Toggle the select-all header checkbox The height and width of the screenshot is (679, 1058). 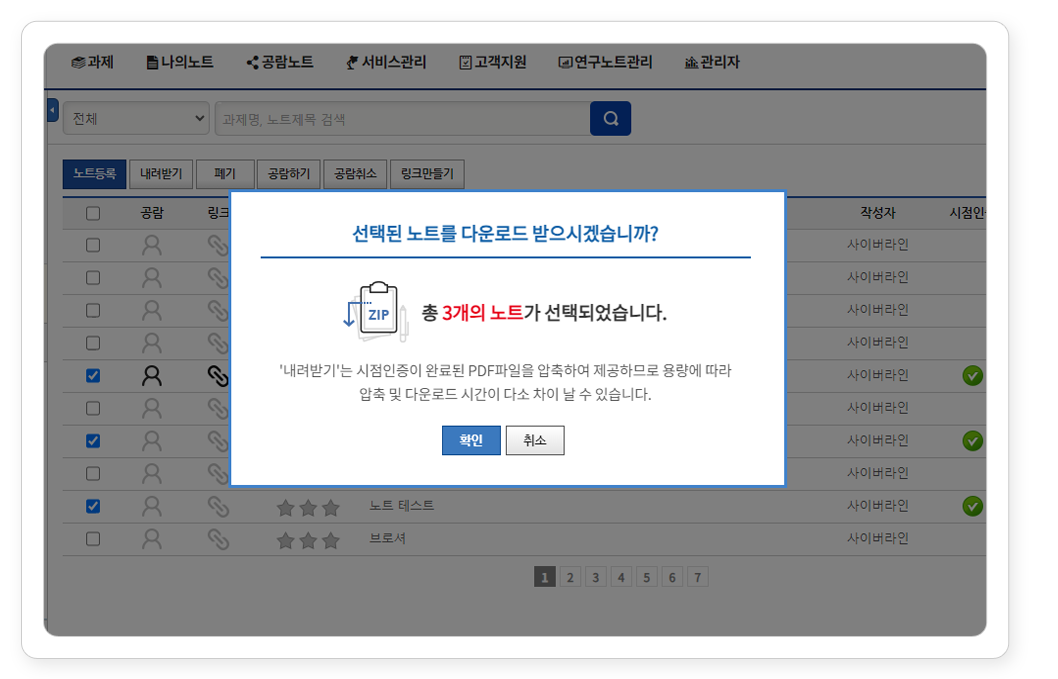coord(93,213)
